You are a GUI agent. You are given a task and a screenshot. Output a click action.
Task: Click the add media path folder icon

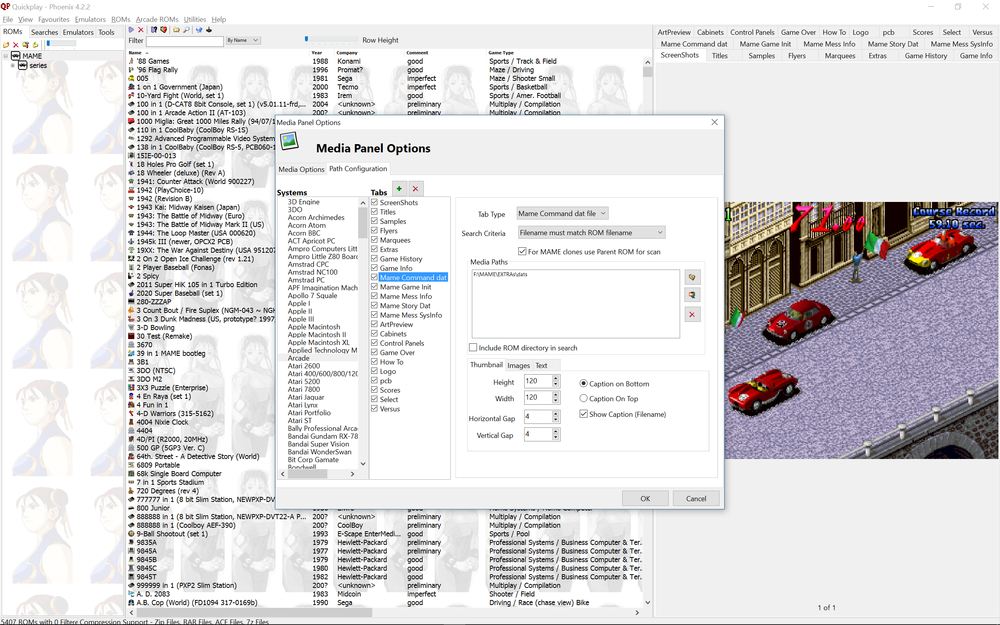click(x=692, y=277)
